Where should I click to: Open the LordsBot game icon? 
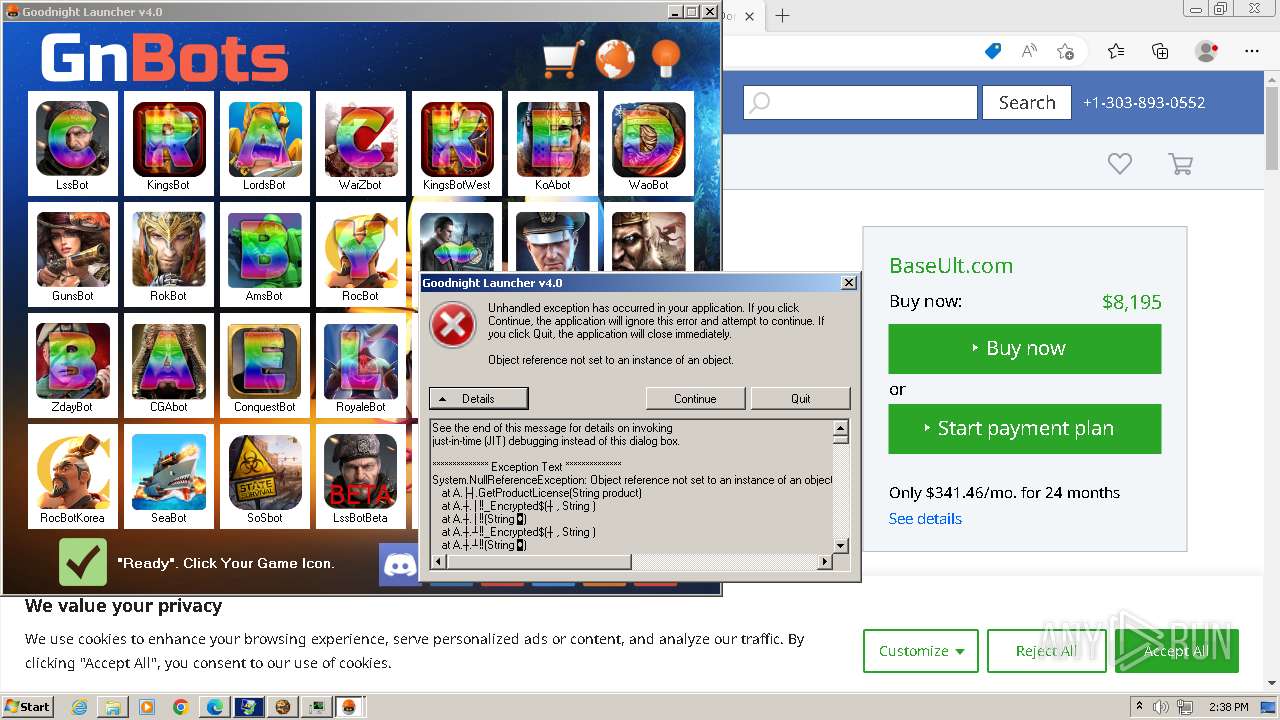point(265,142)
